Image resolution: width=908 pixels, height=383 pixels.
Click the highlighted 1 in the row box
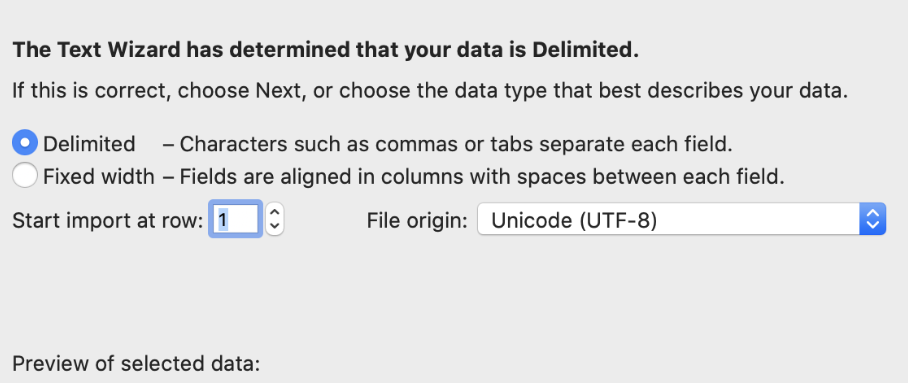coord(222,220)
